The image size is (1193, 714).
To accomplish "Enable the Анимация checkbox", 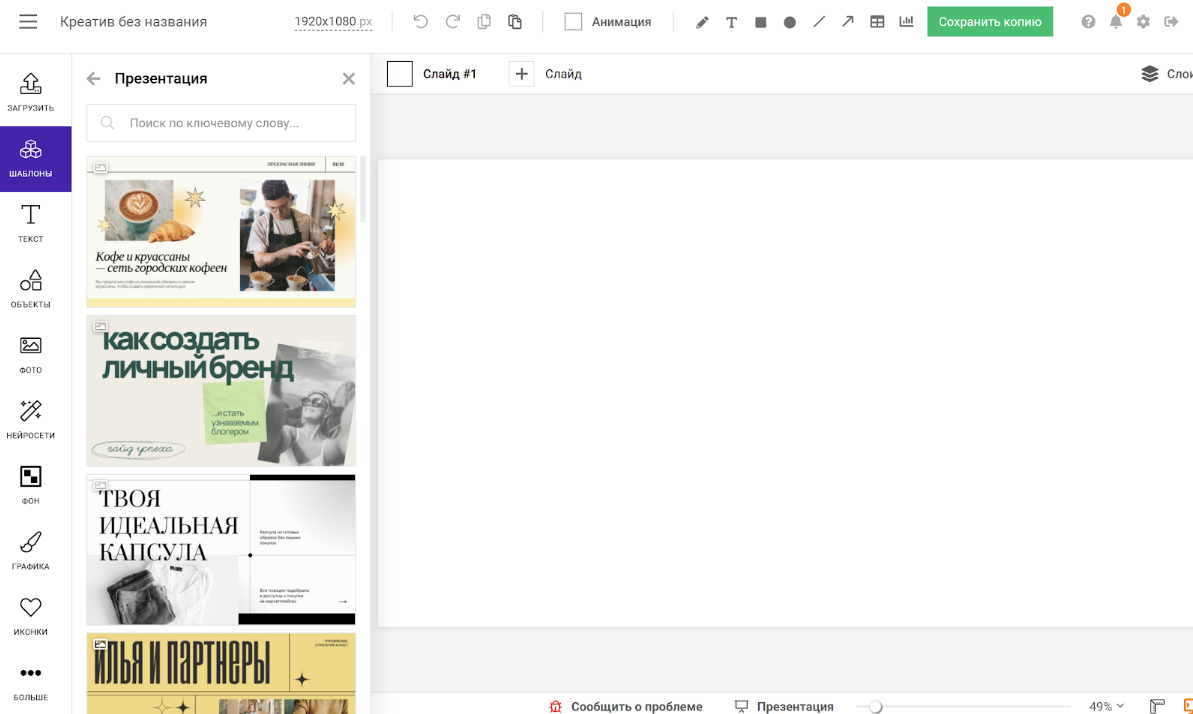I will pyautogui.click(x=573, y=22).
